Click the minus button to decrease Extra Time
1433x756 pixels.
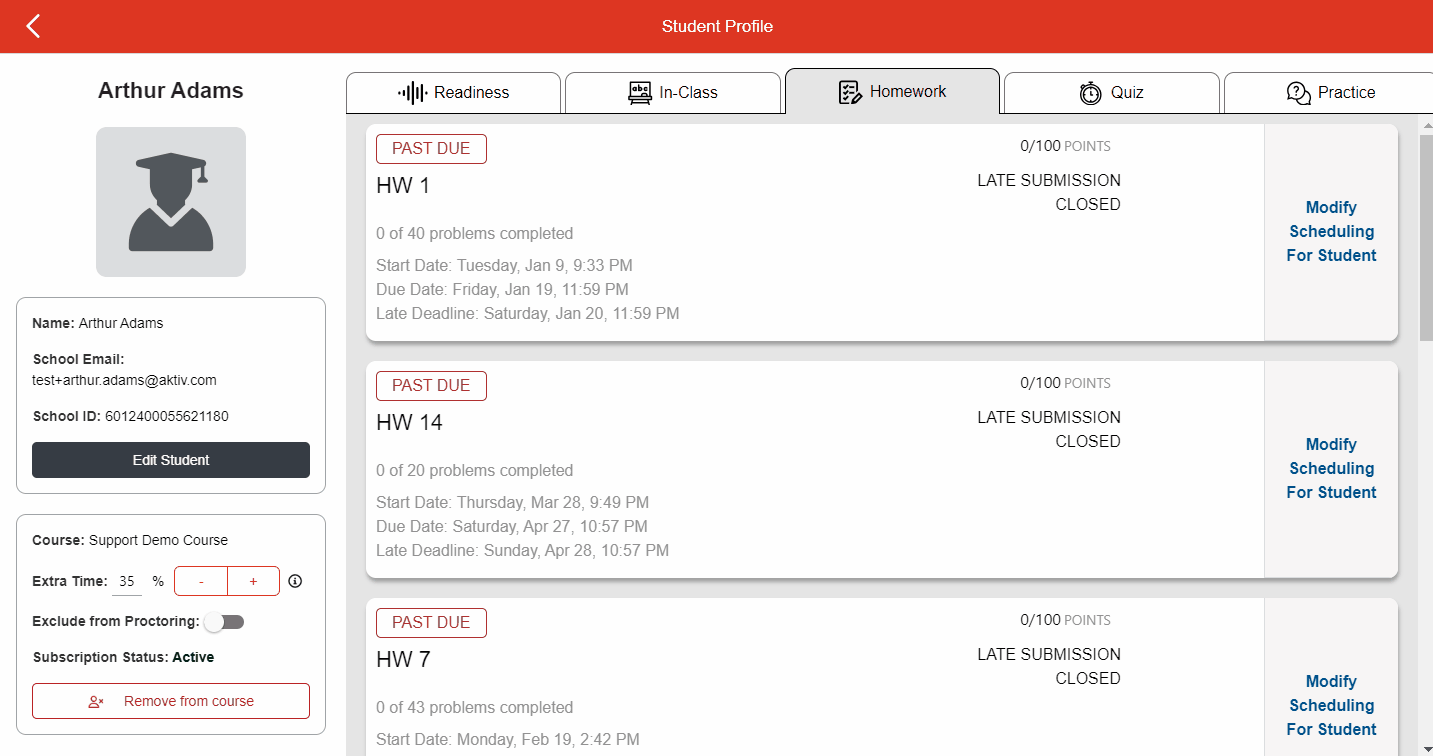tap(200, 581)
